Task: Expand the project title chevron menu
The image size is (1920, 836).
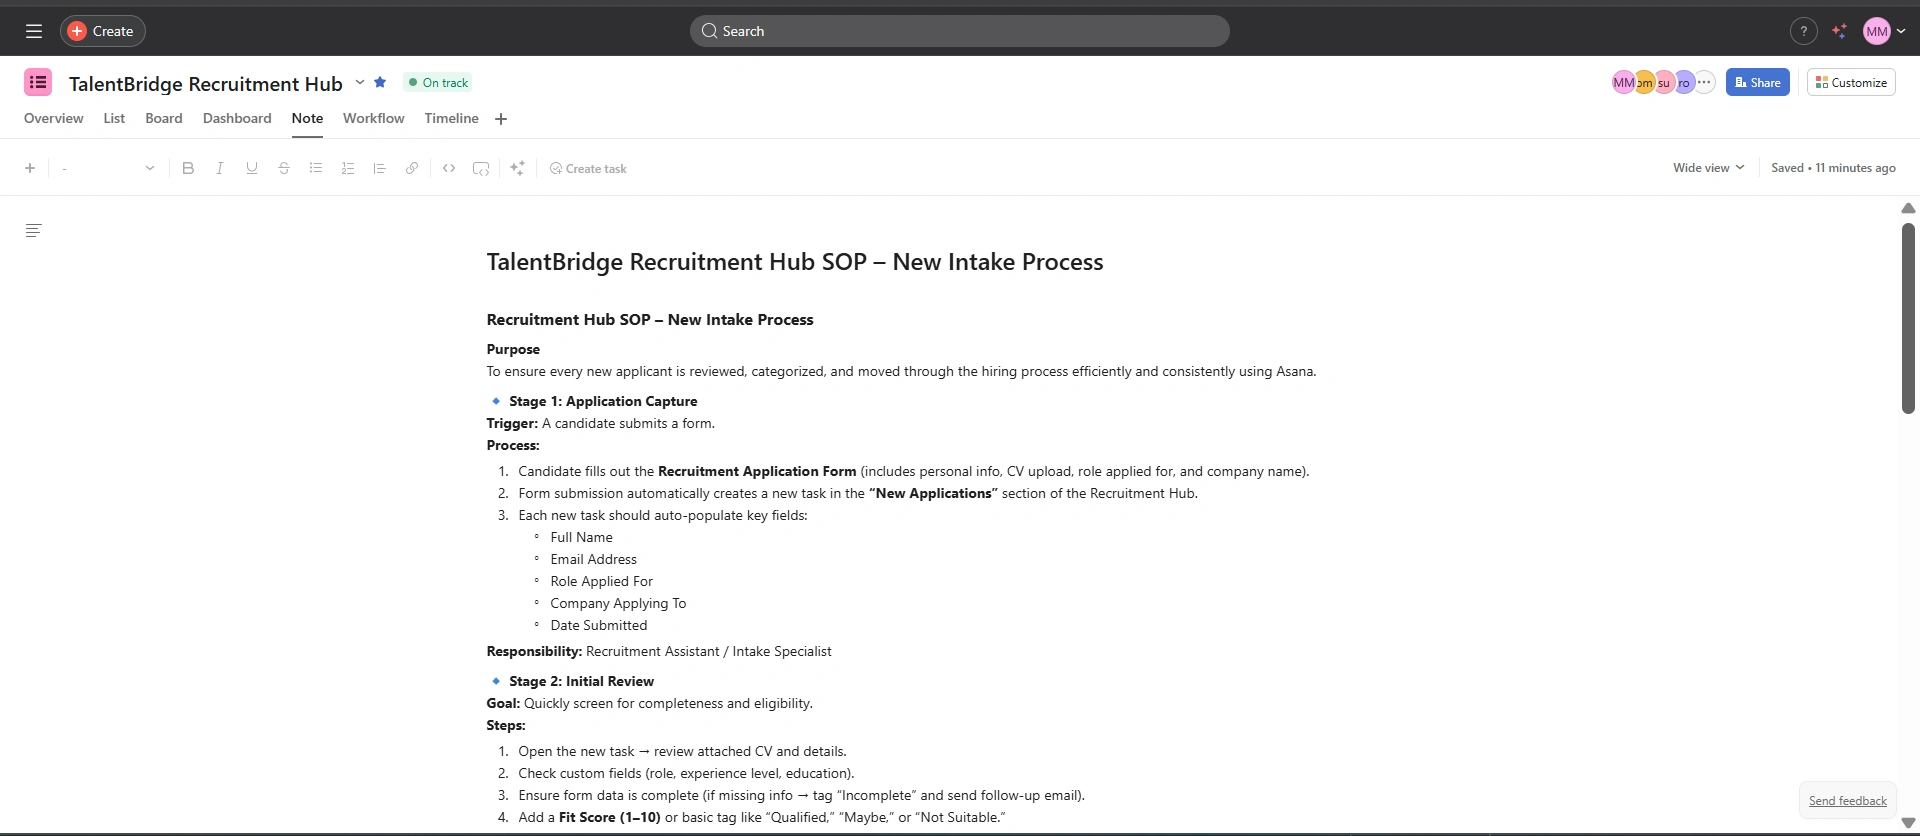Action: [x=360, y=82]
